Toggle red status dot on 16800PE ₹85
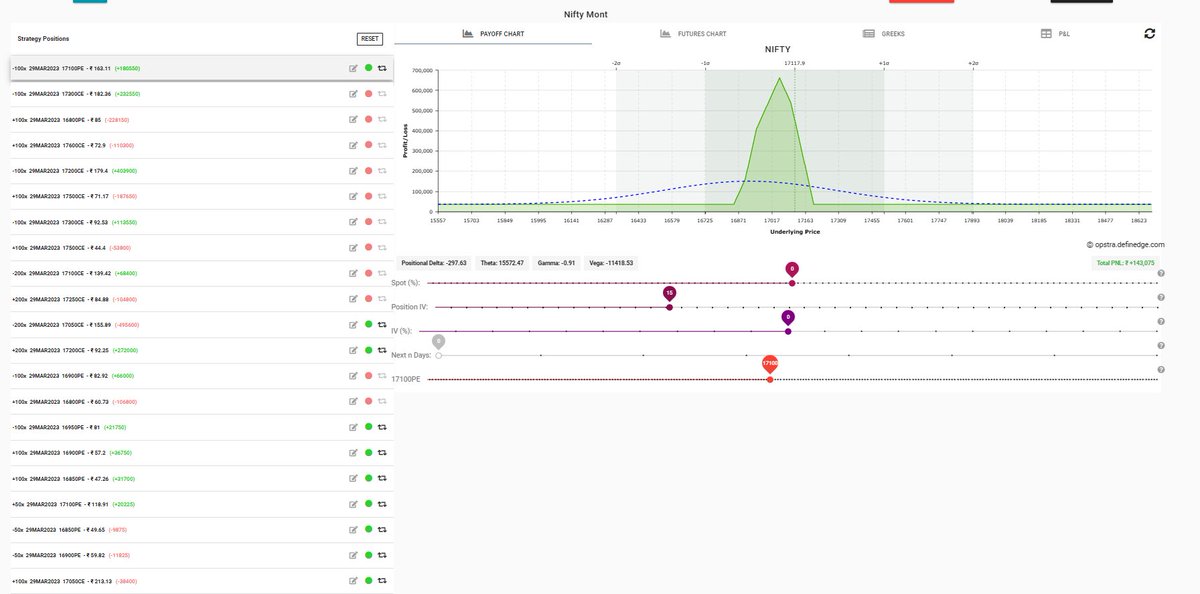 368,119
